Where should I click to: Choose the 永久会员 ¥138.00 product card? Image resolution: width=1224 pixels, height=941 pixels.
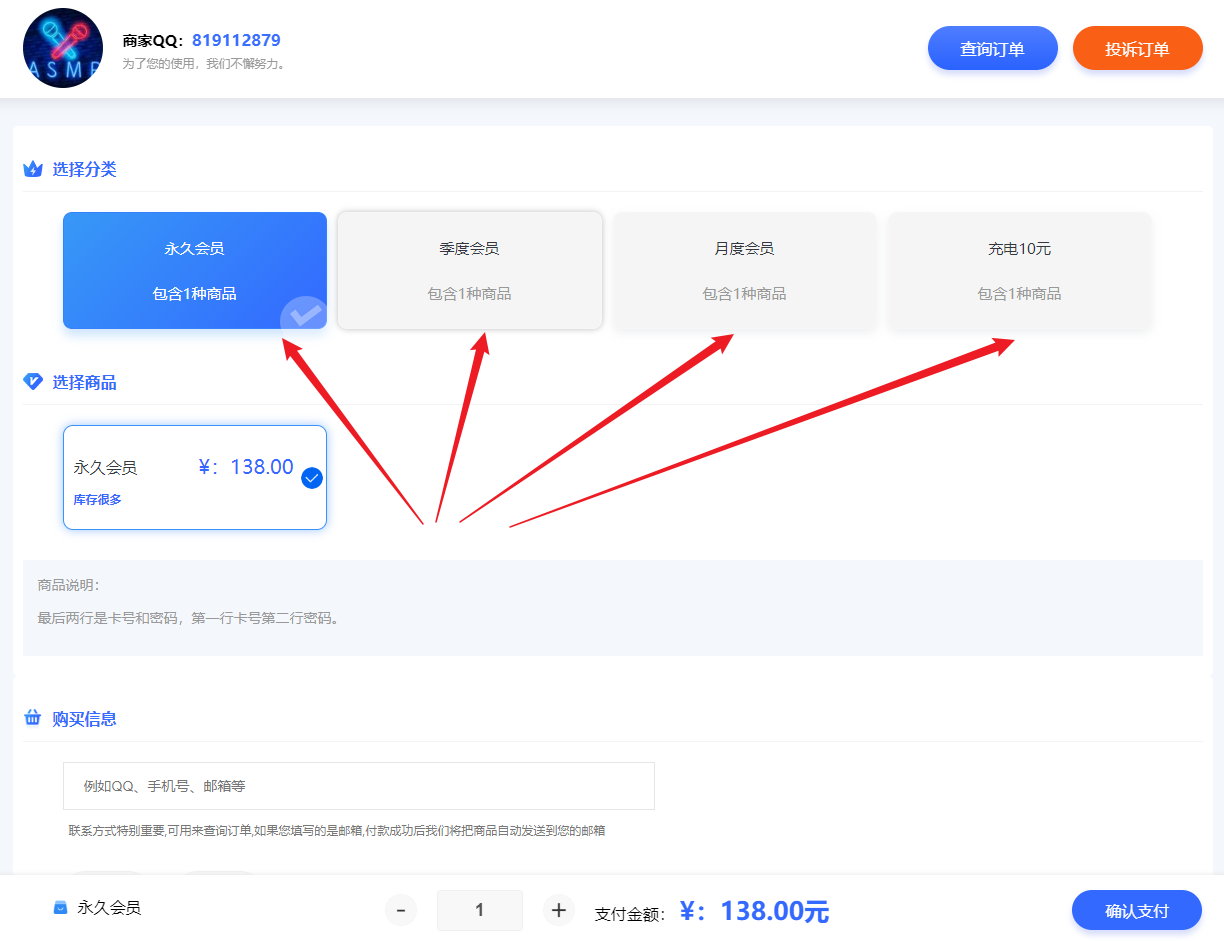point(195,477)
